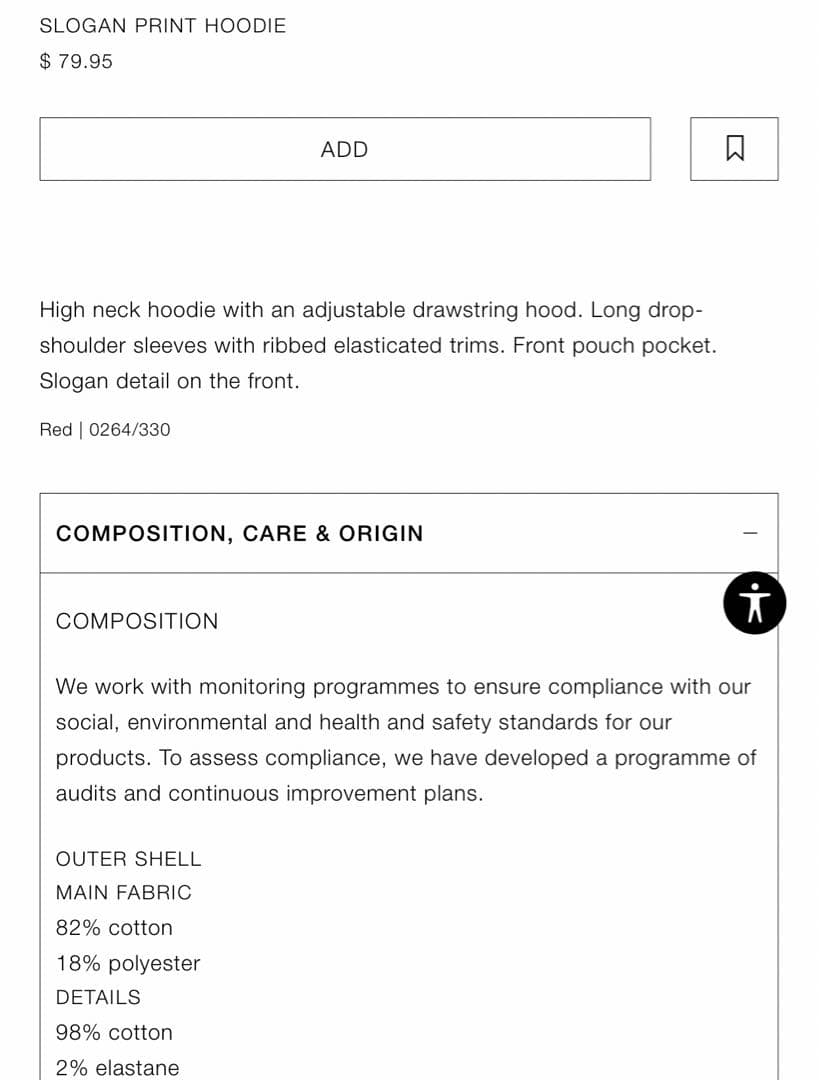
Task: Click the Slogan Print Hoodie title
Action: pyautogui.click(x=163, y=26)
